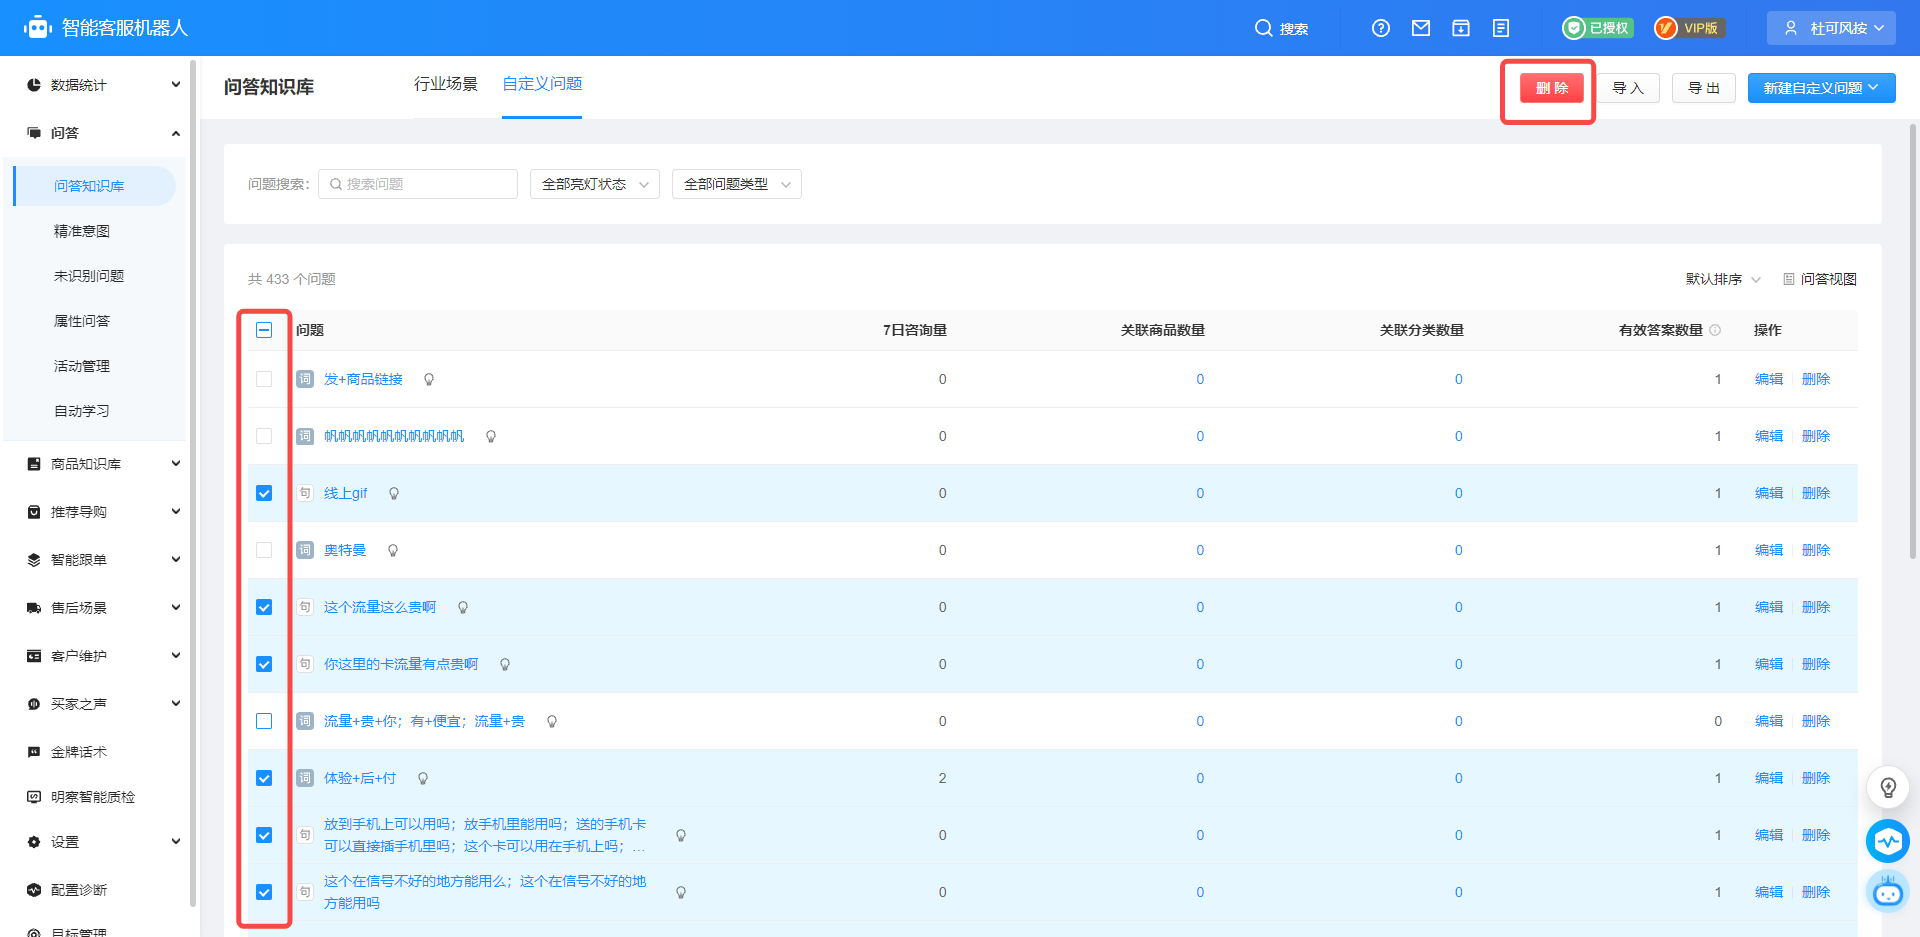1920x937 pixels.
Task: Open the floating robot assistant button
Action: pyautogui.click(x=1888, y=891)
